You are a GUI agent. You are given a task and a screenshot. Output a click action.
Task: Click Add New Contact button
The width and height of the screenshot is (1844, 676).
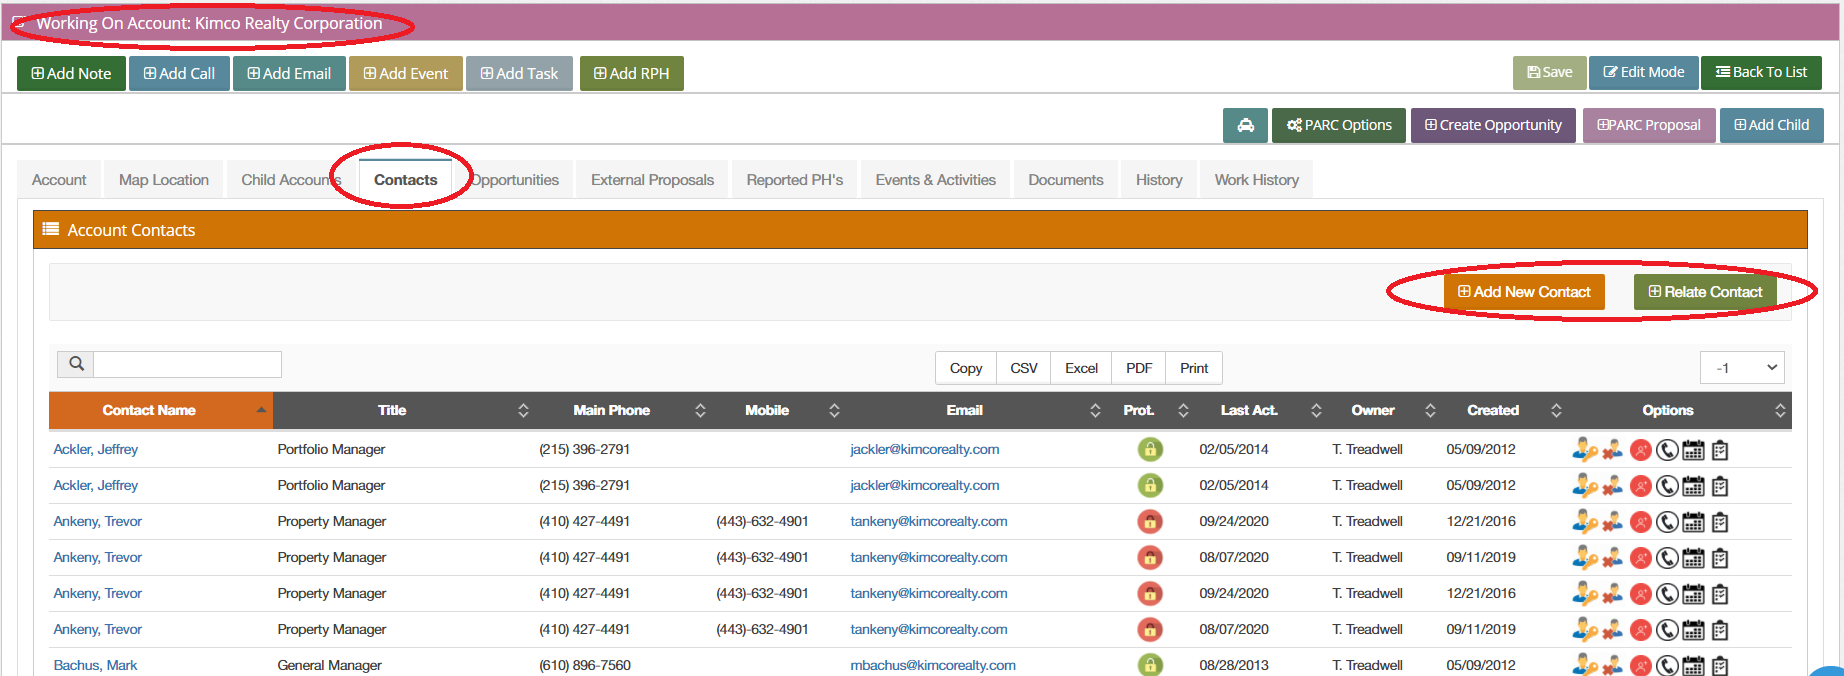pos(1524,292)
